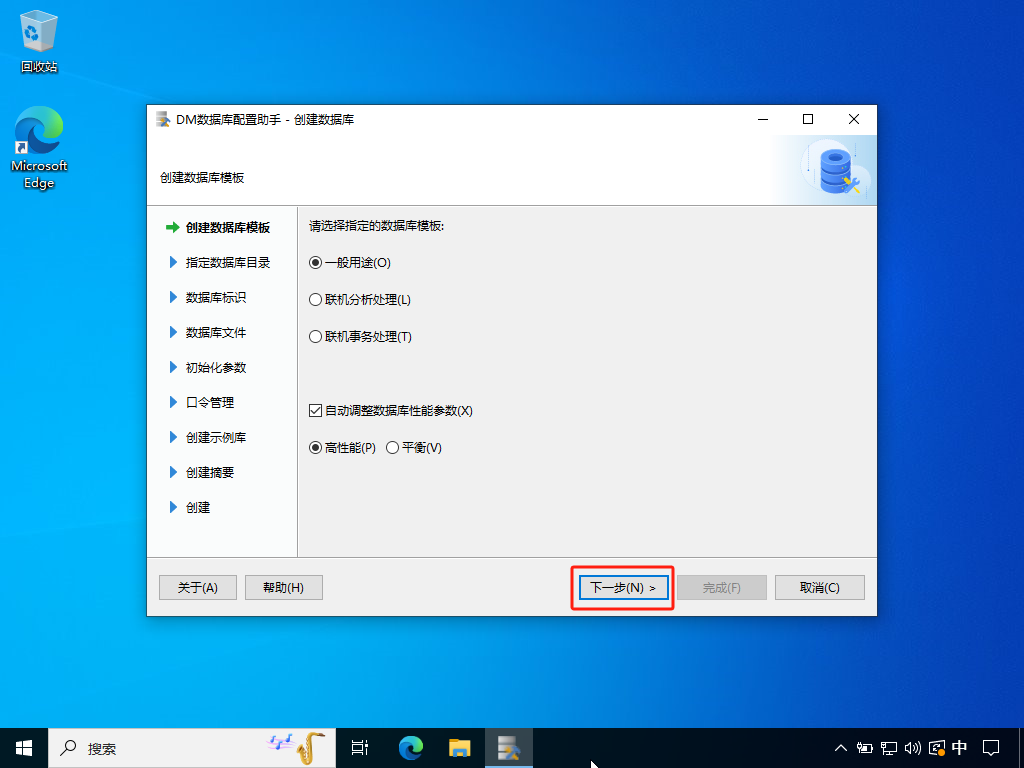Minimize the DM数据库配置助手 window
The image size is (1024, 768).
(763, 120)
